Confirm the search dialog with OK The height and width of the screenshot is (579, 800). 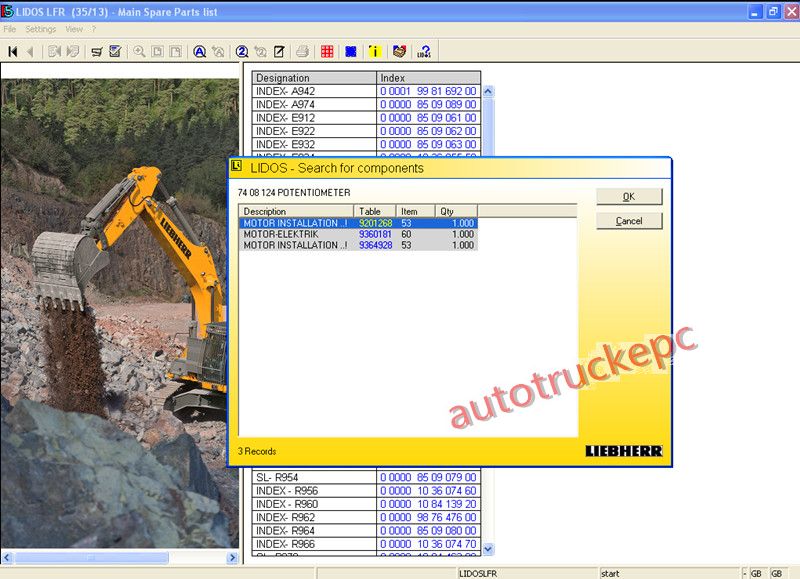pos(629,196)
